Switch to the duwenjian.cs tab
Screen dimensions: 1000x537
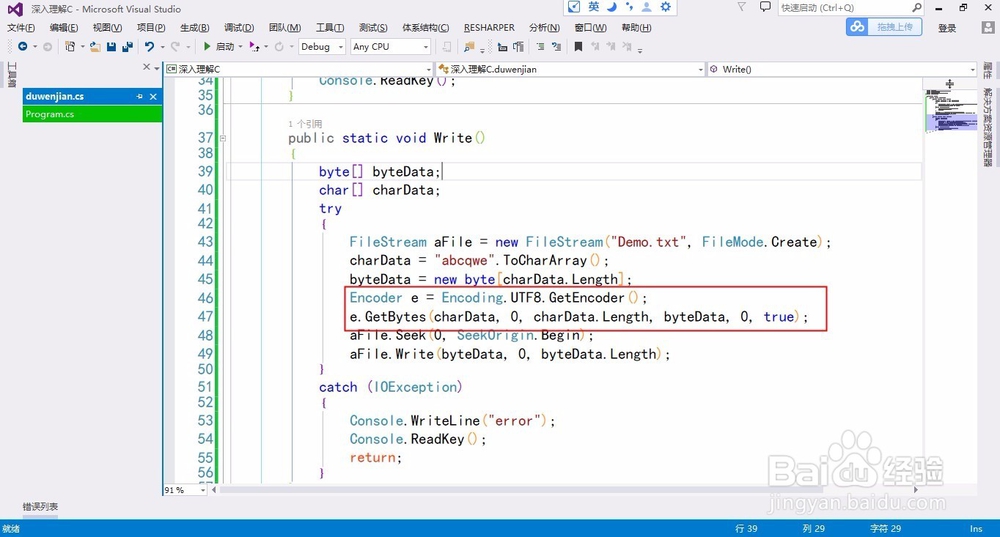(55, 96)
